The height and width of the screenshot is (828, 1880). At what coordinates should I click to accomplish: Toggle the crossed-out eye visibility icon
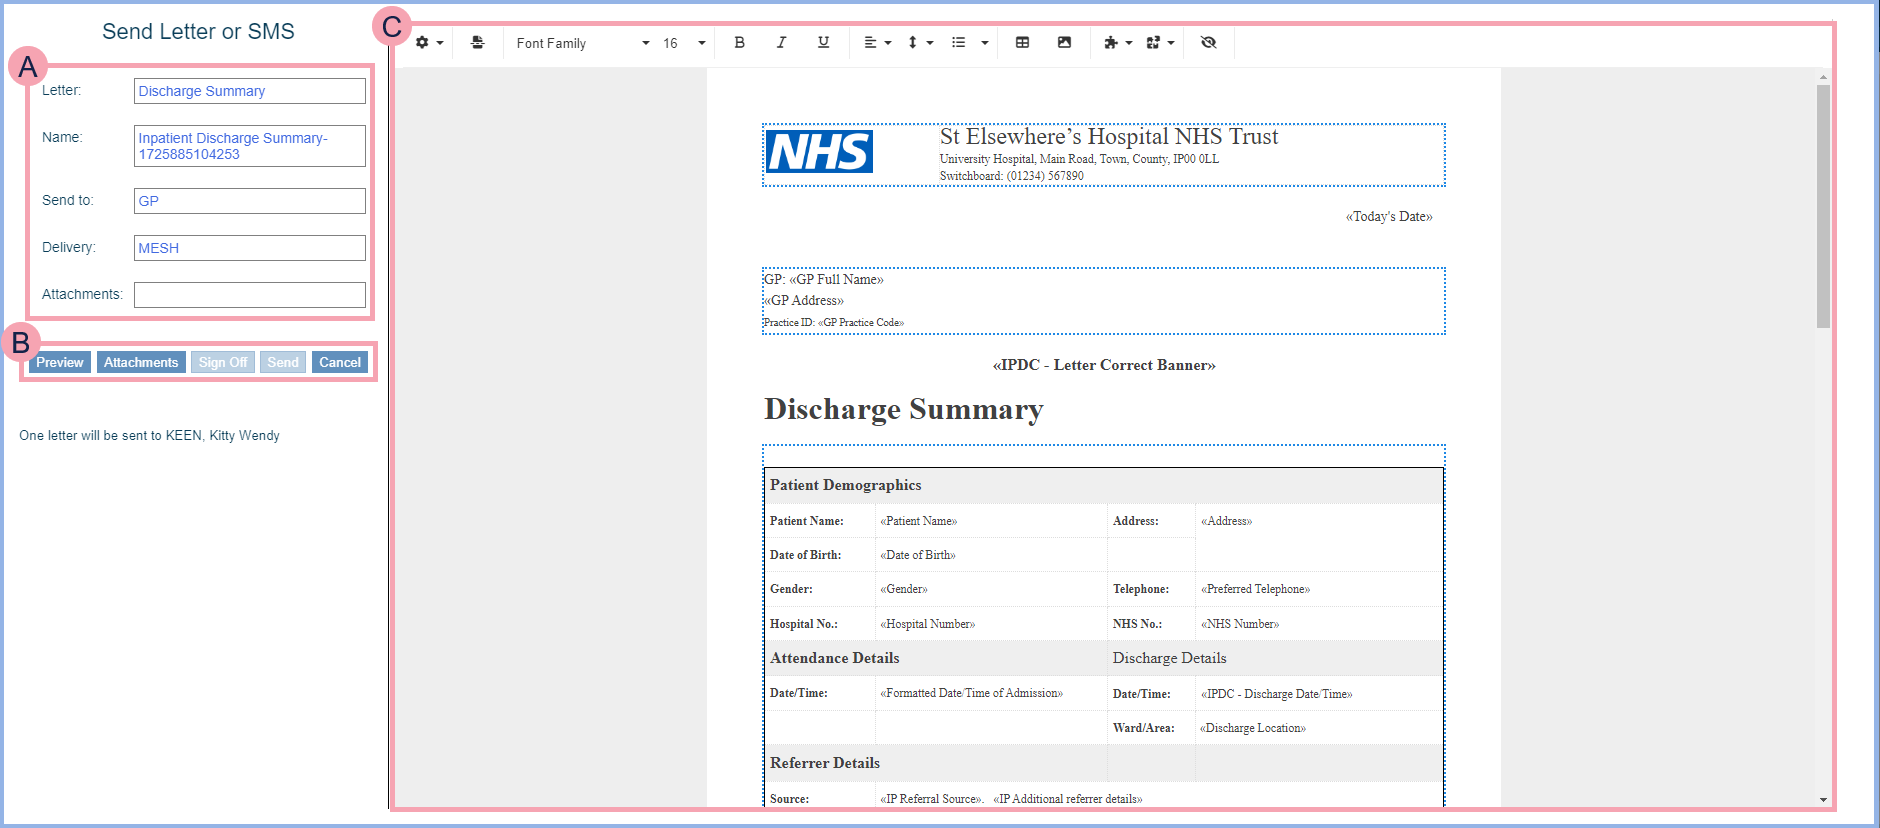[1208, 43]
